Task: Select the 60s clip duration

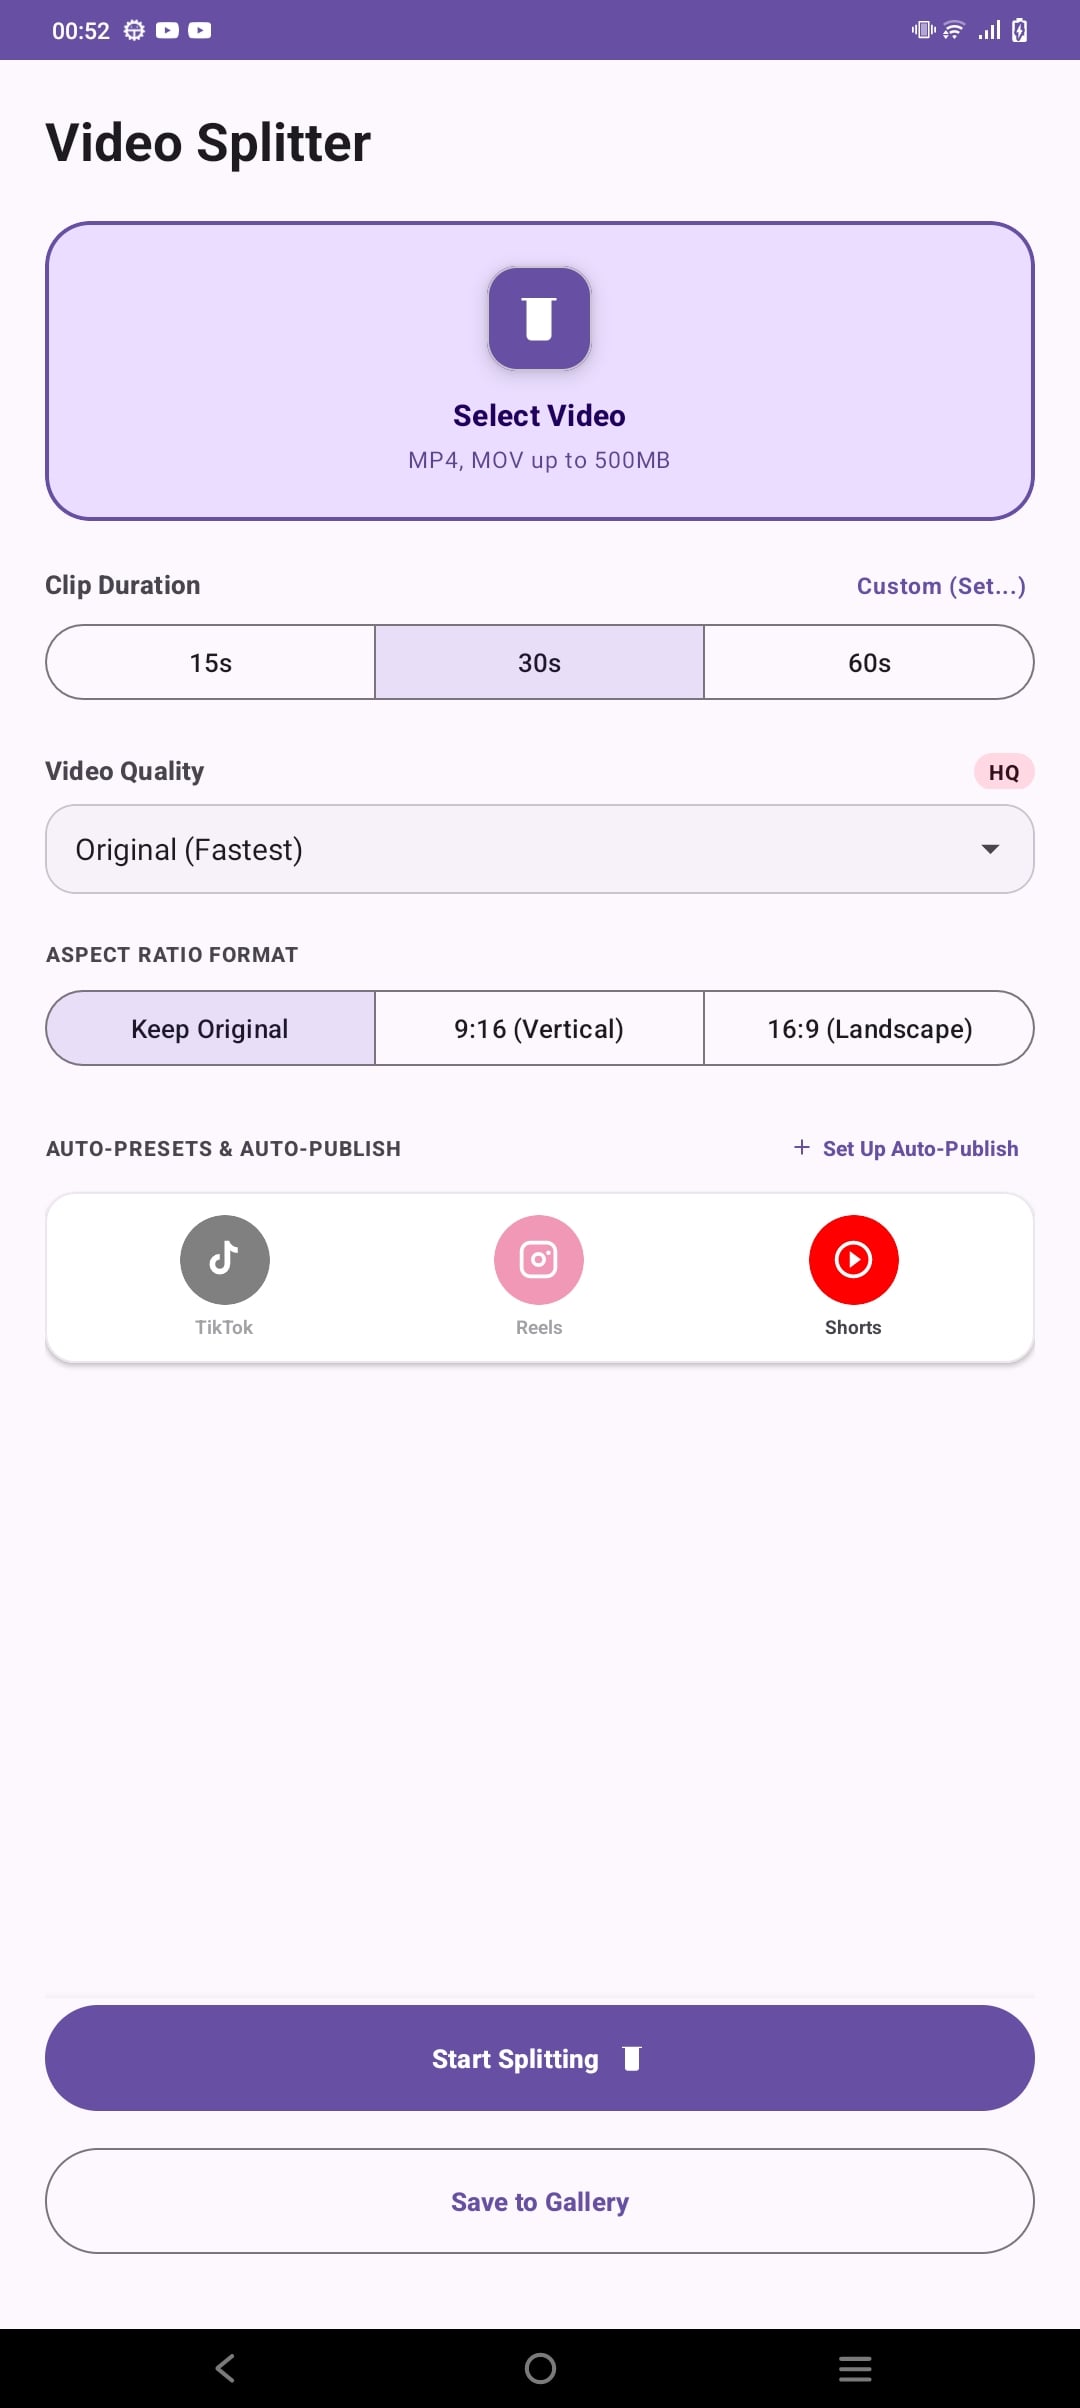Action: [869, 662]
